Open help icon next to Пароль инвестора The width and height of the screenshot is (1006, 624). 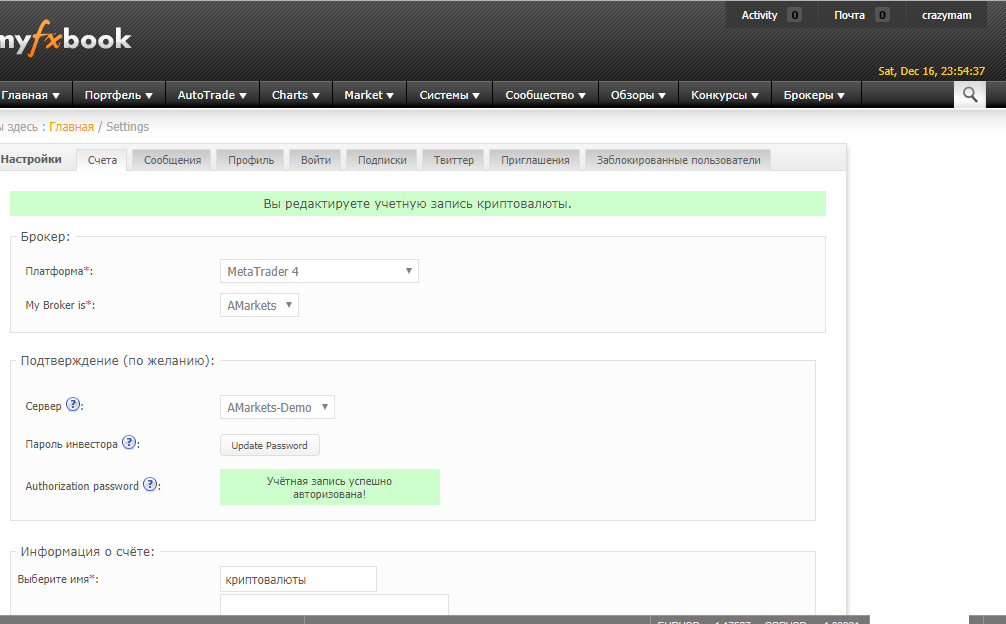[129, 443]
